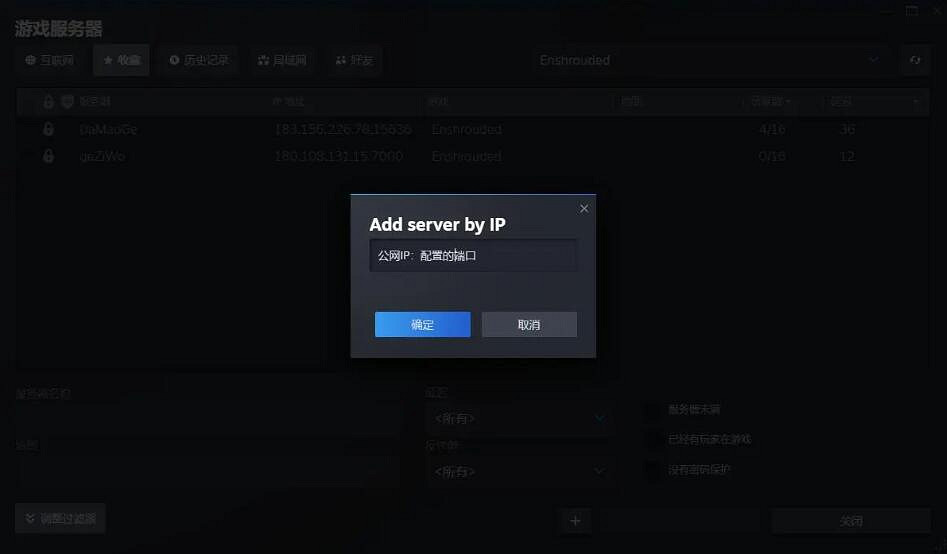Open the 反作弊 filter dropdown
The image size is (947, 554).
tap(517, 470)
